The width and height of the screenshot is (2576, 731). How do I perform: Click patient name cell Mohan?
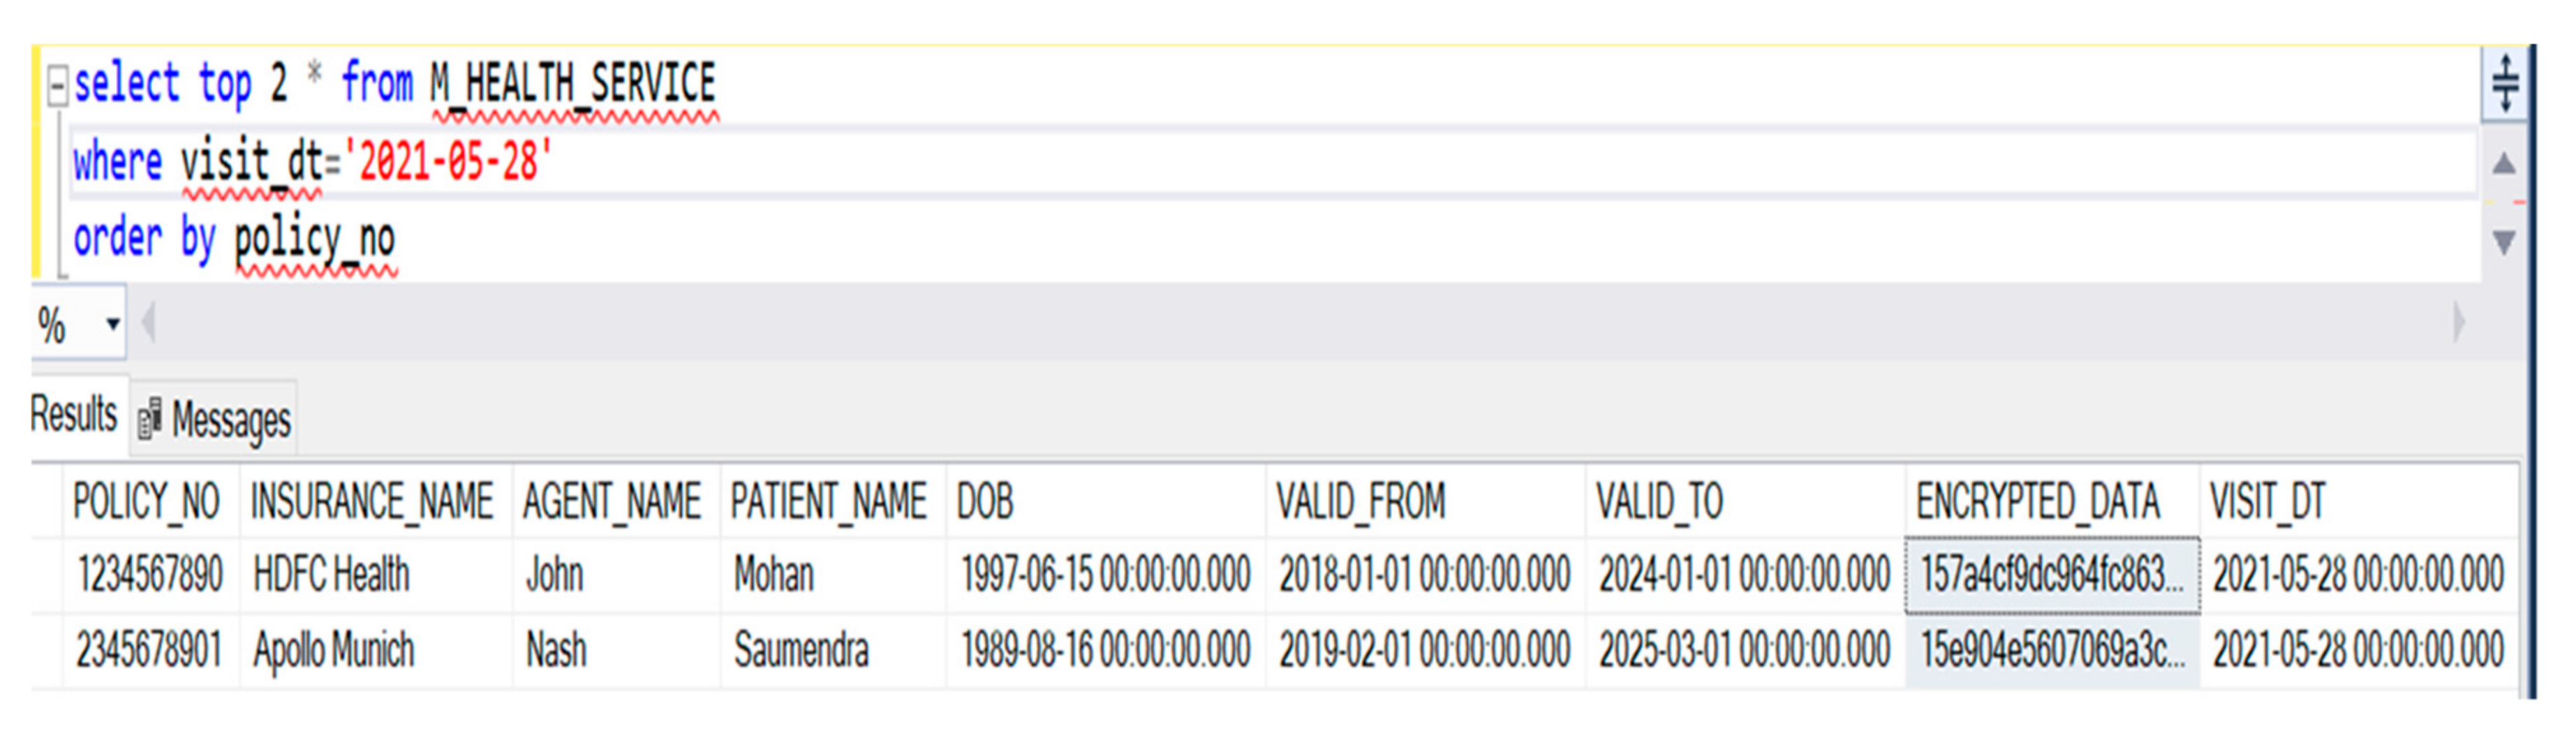(832, 575)
